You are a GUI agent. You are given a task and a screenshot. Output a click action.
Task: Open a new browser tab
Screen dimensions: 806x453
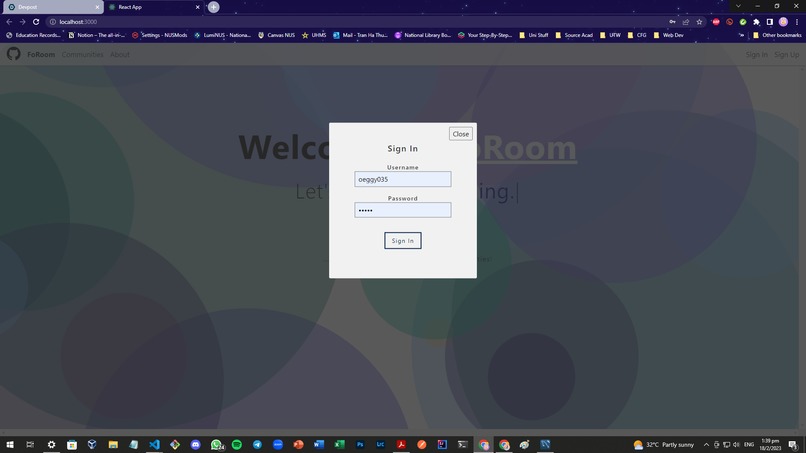213,7
